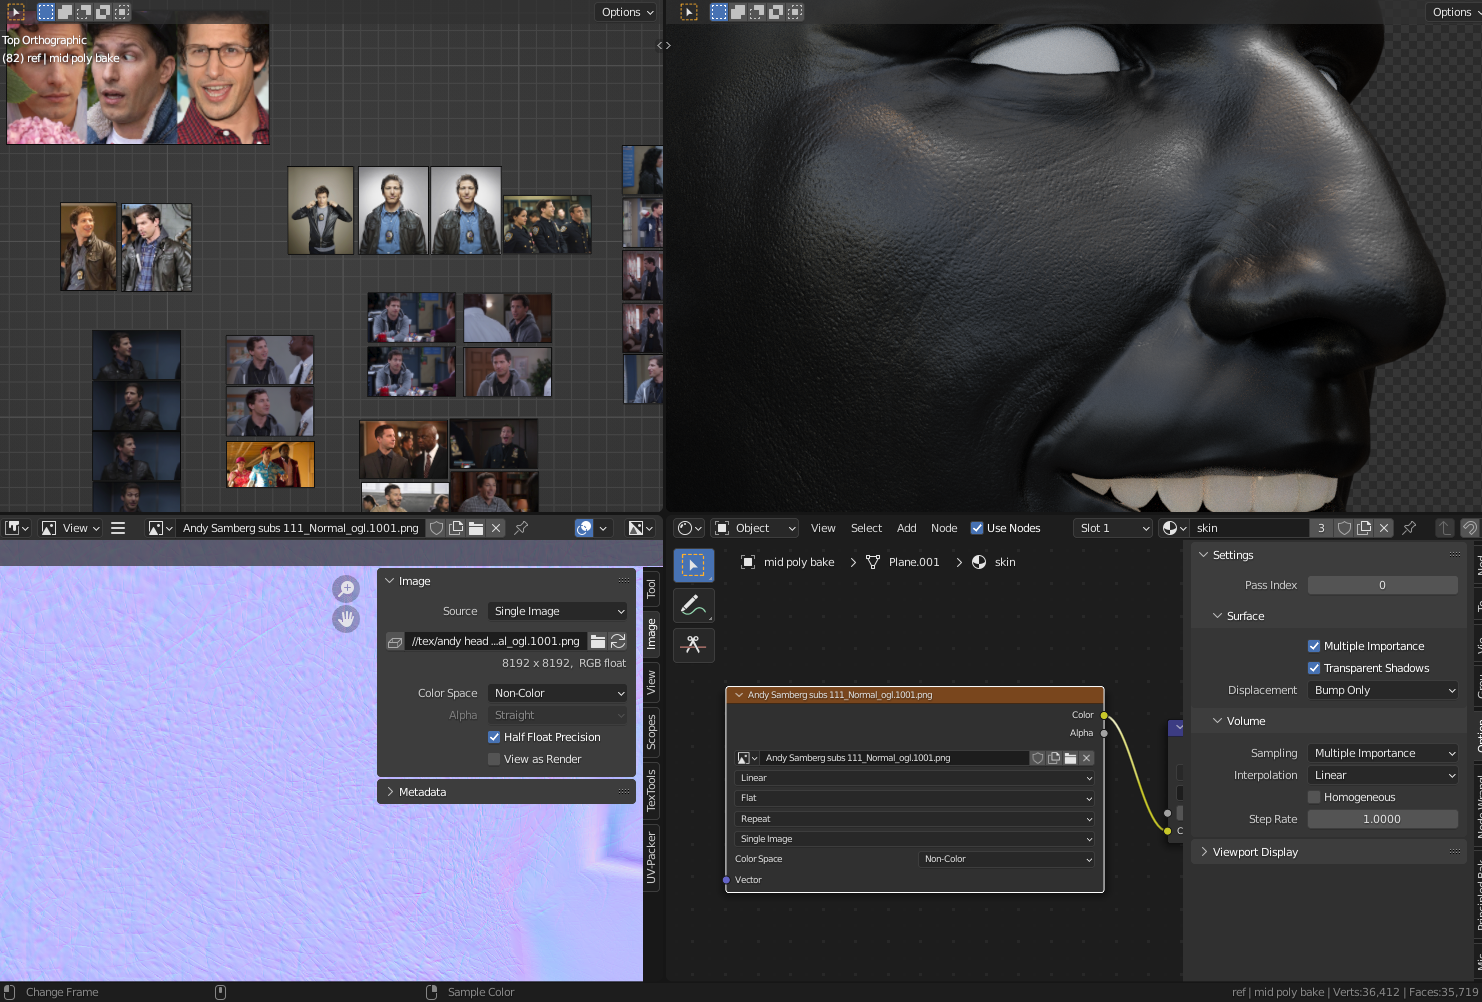Browse for file next to image path field

598,641
